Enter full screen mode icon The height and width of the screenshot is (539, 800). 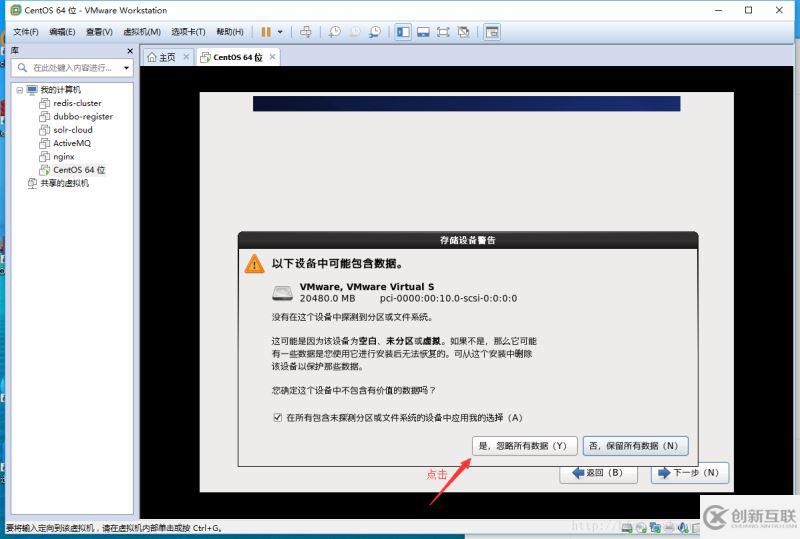pyautogui.click(x=443, y=32)
